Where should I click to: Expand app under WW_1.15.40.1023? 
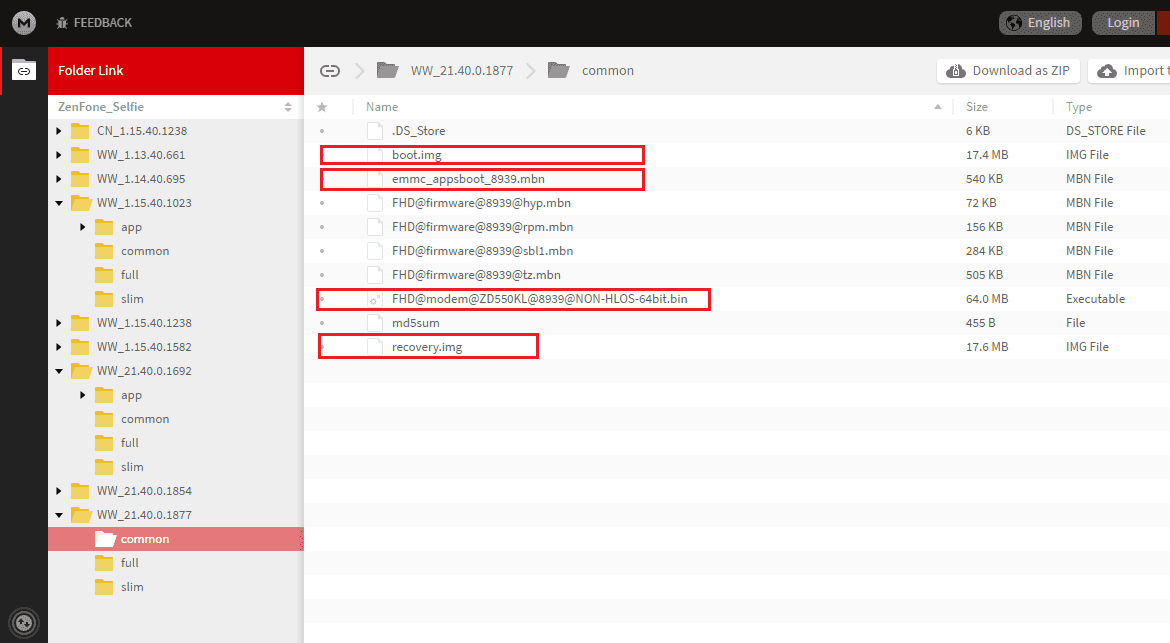click(x=83, y=227)
